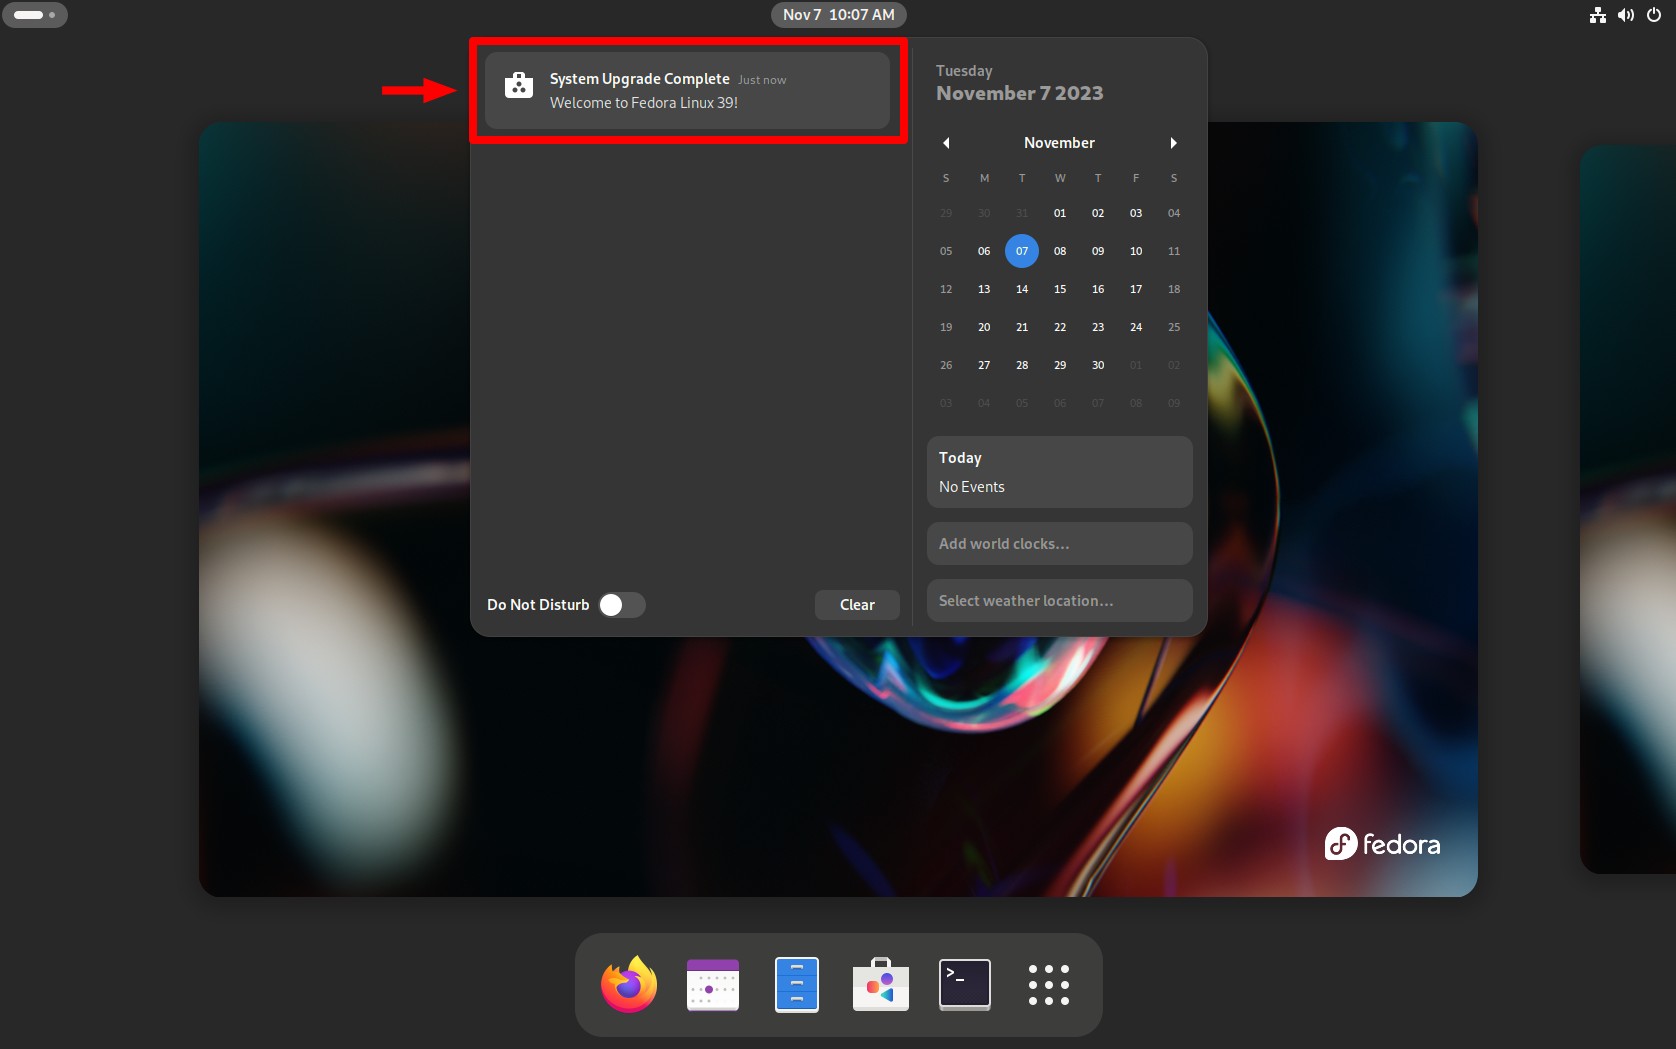This screenshot has height=1049, width=1676.
Task: Click the Welcome to Fedora Linux 39! text
Action: [644, 103]
